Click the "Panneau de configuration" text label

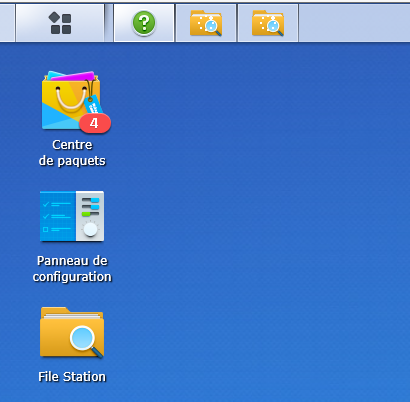coord(72,269)
